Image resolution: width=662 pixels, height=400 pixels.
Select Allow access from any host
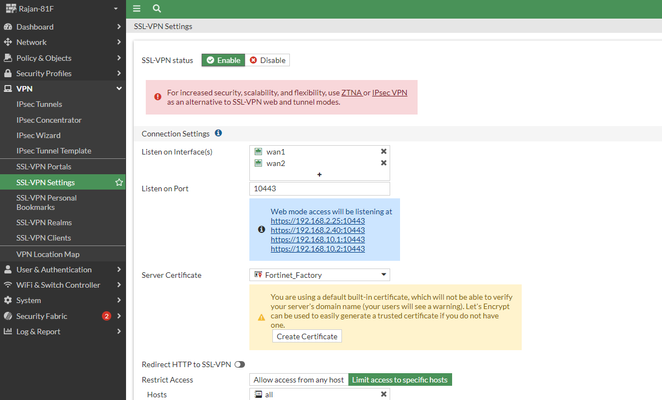pyautogui.click(x=297, y=379)
